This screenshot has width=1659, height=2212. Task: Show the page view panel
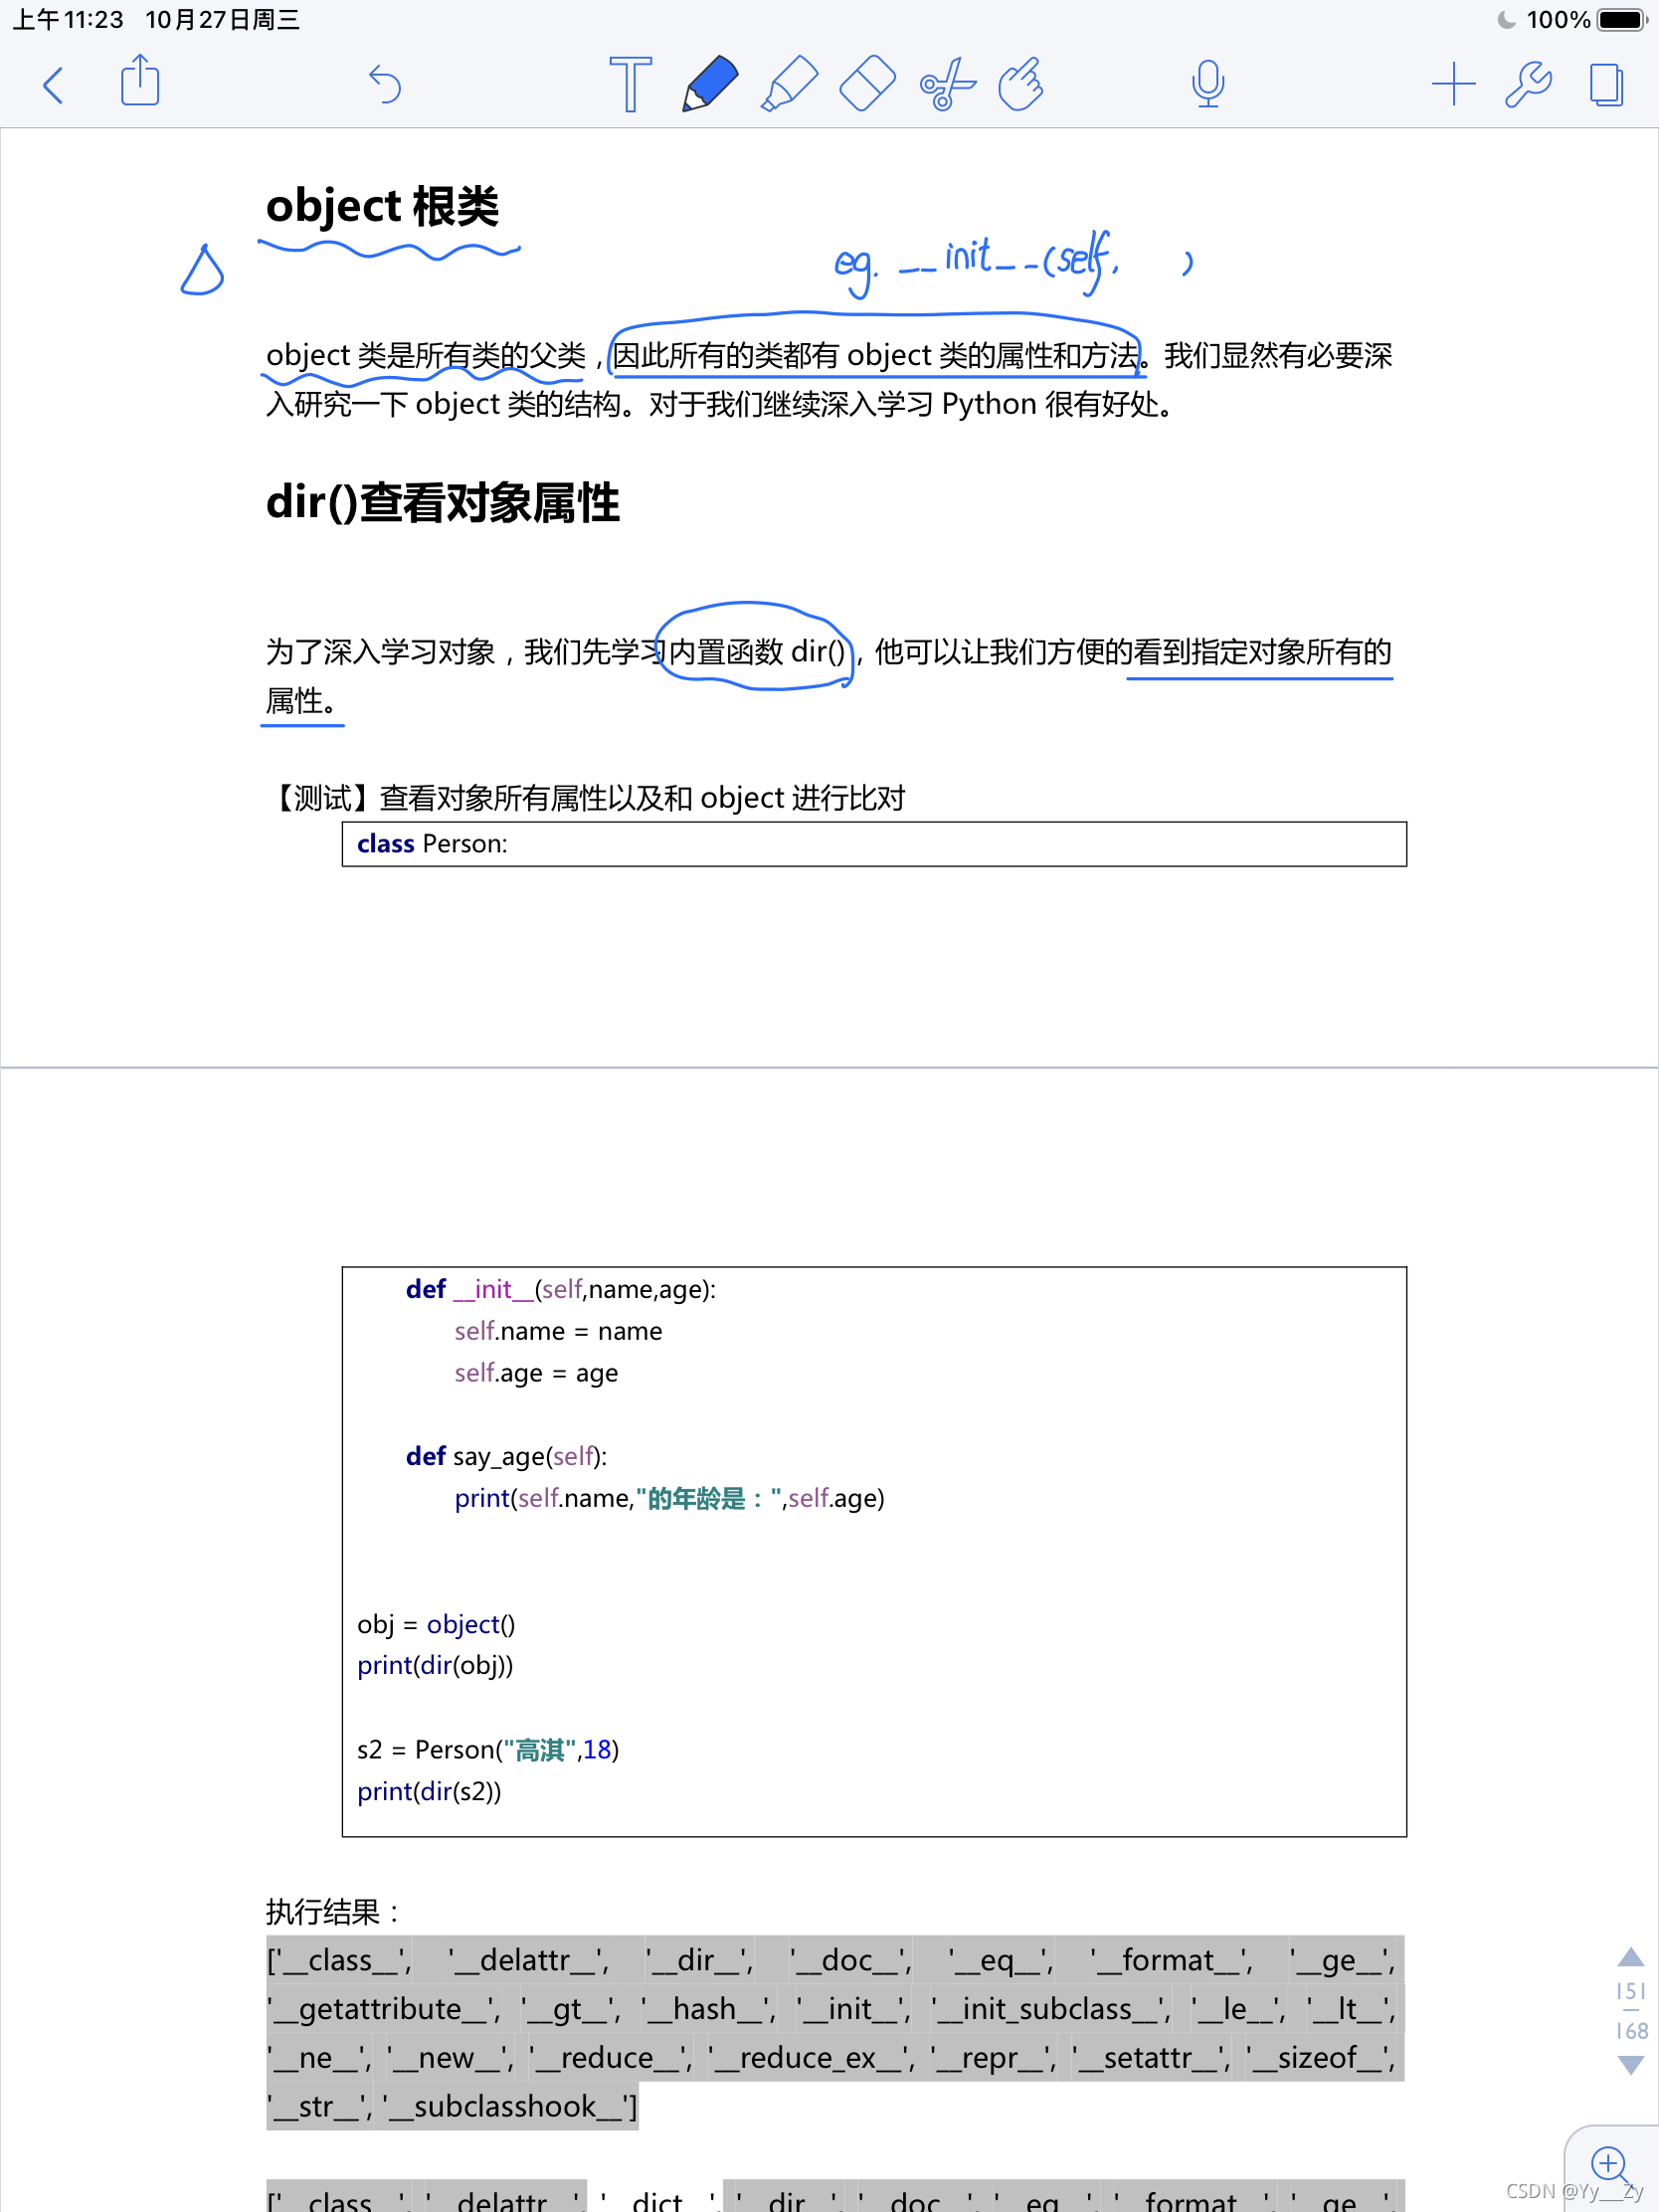[1606, 85]
